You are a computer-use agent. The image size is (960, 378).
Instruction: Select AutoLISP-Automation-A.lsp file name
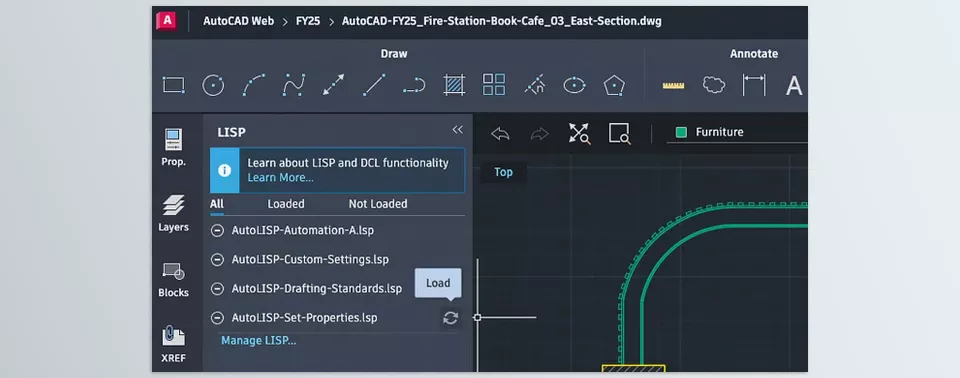[302, 231]
